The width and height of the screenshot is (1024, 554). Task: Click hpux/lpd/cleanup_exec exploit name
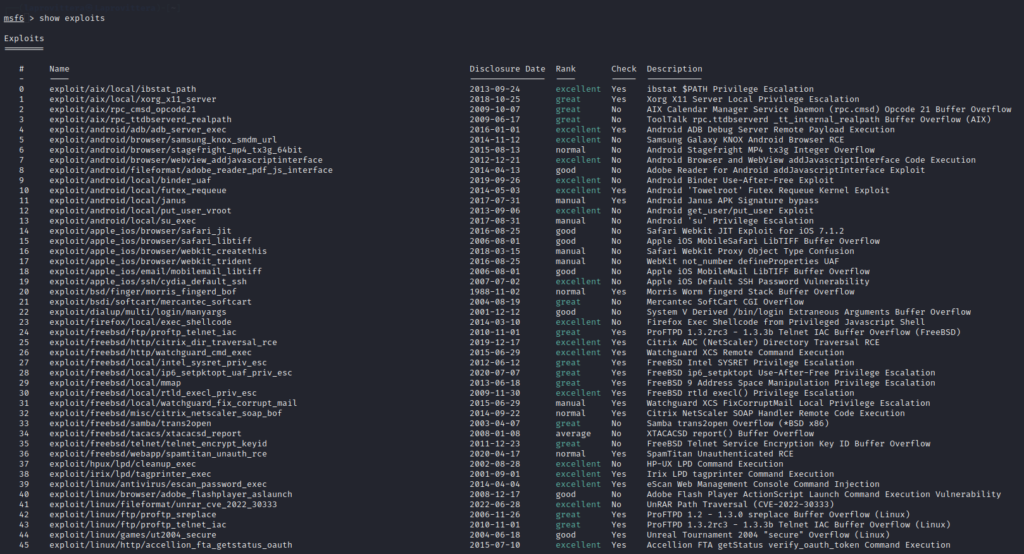[x=122, y=464]
